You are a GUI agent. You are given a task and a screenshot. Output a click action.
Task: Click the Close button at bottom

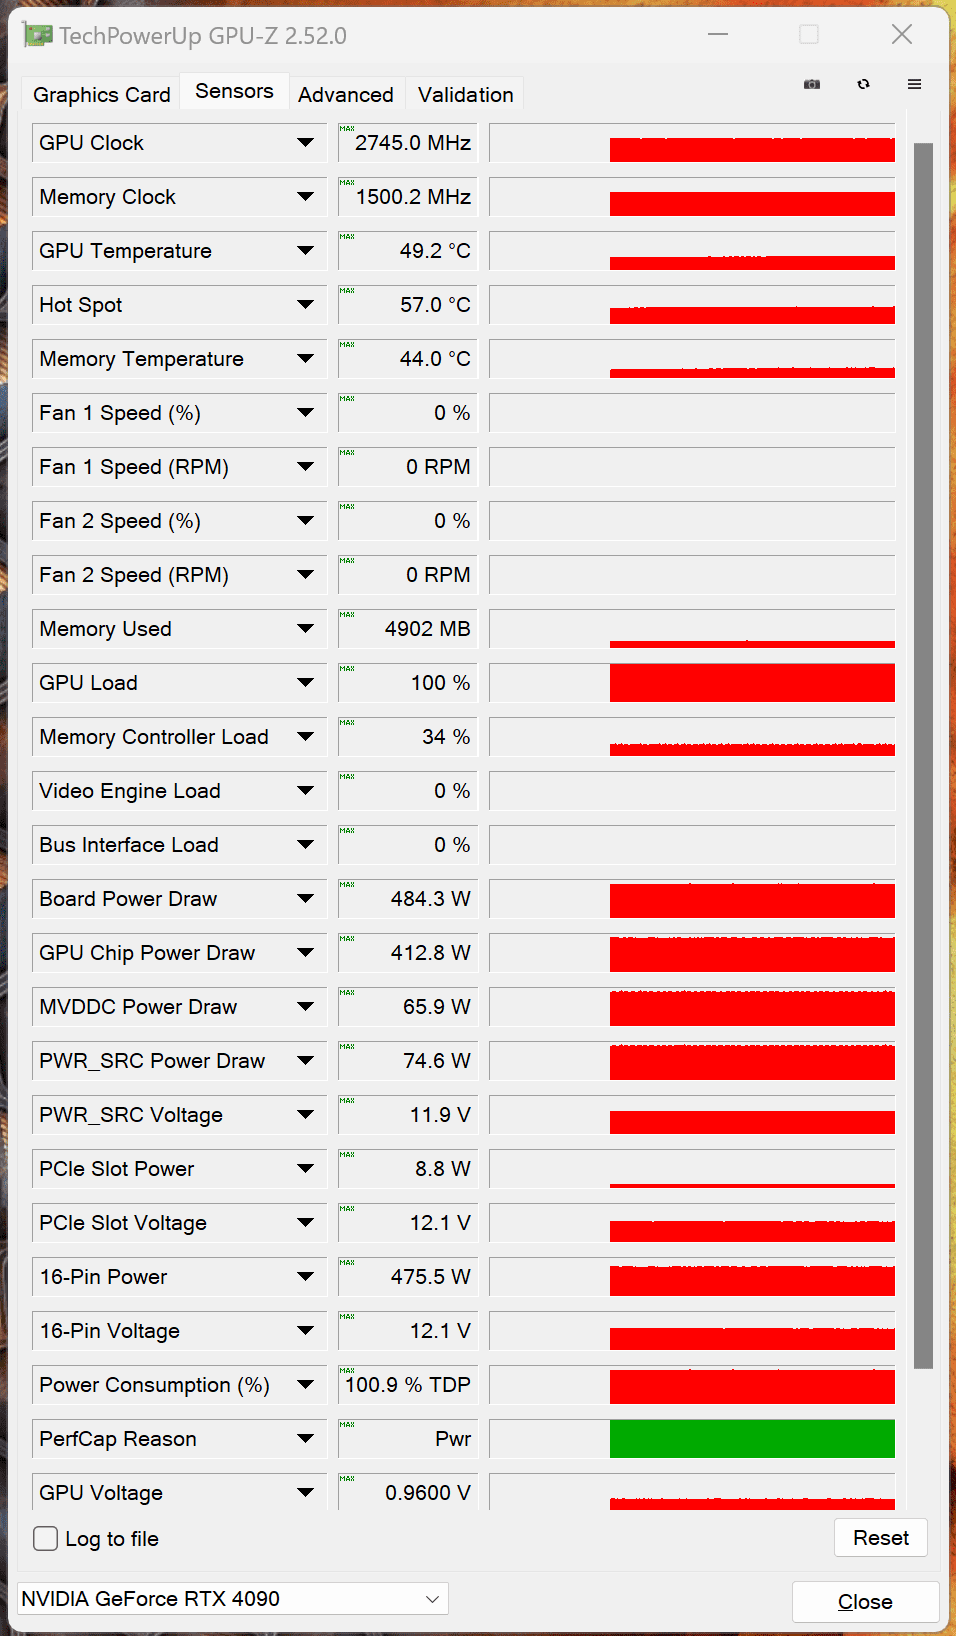[865, 1602]
